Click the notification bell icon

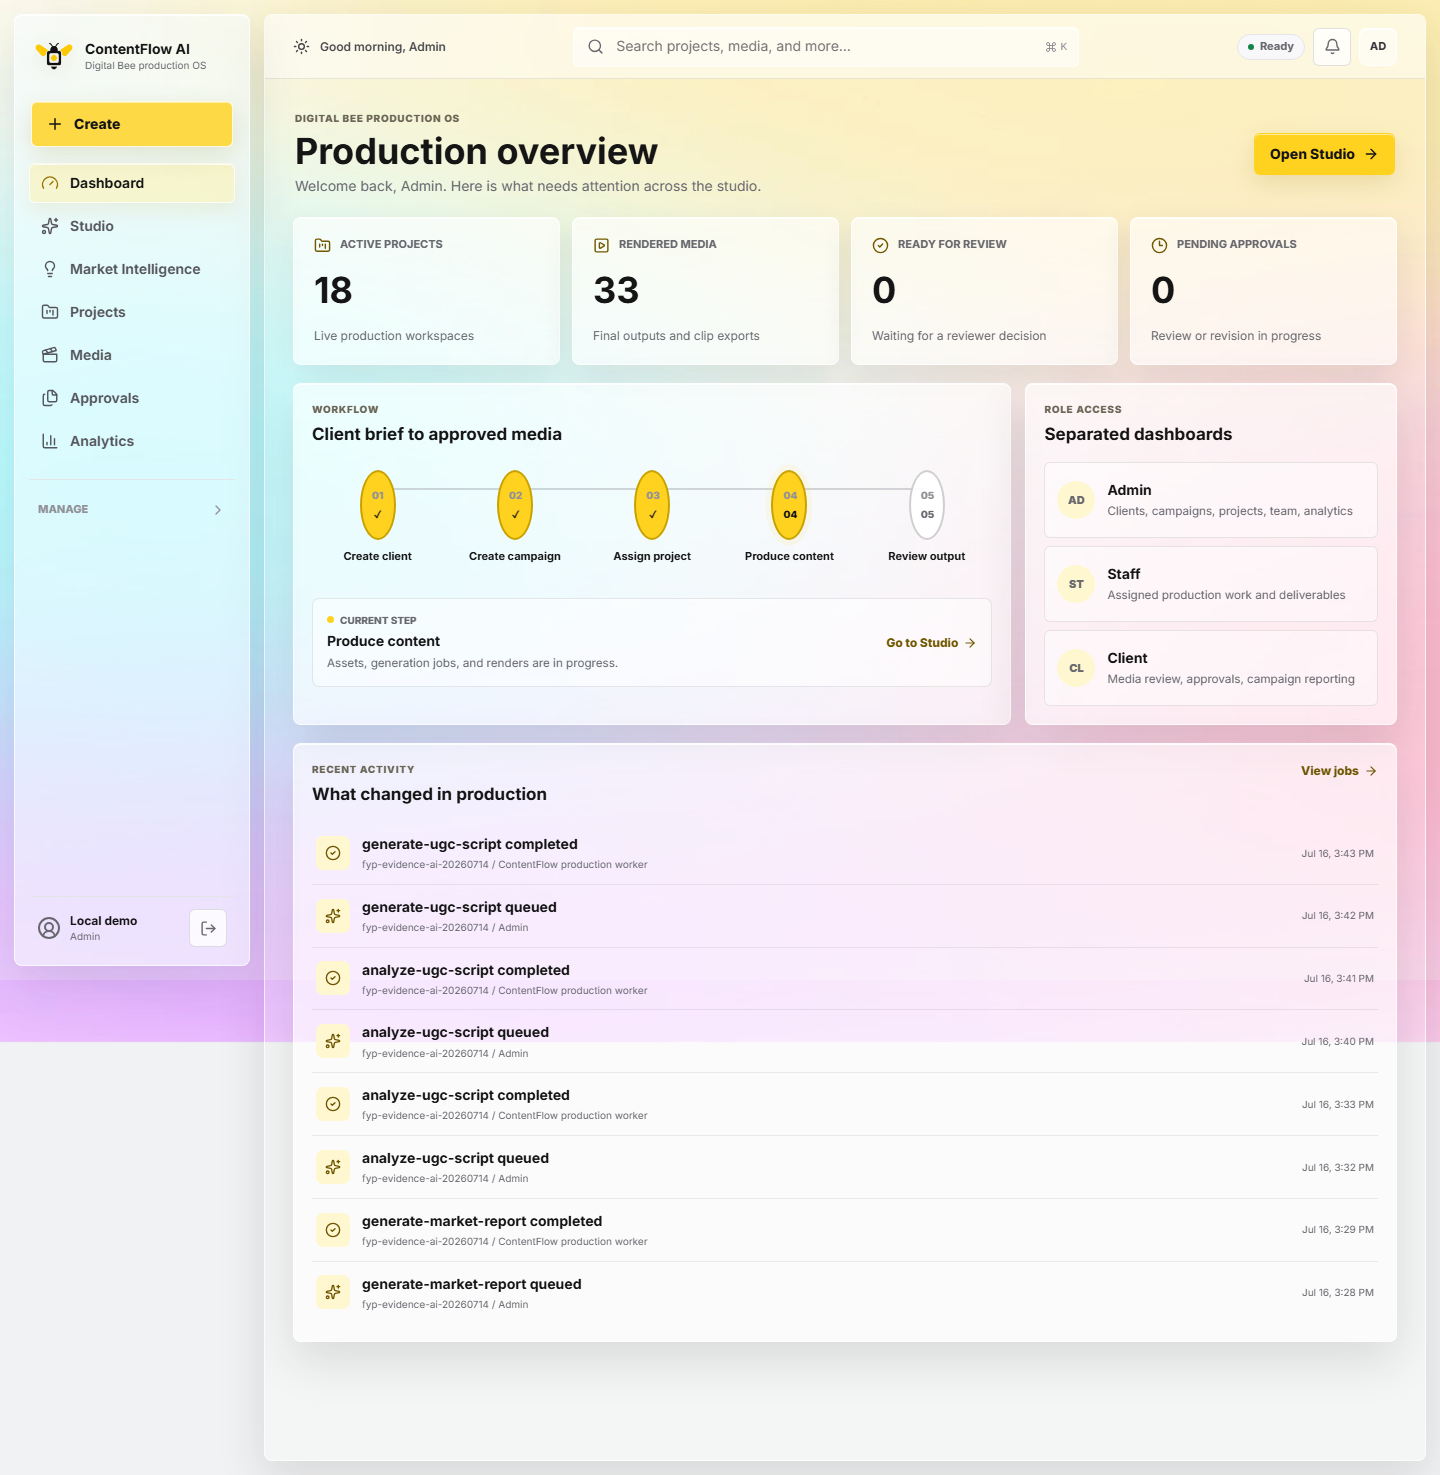click(x=1332, y=46)
